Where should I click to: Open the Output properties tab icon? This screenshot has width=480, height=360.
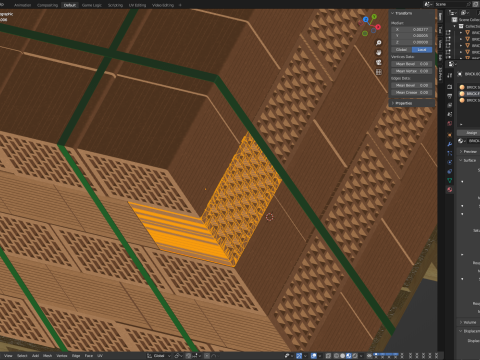click(x=450, y=96)
